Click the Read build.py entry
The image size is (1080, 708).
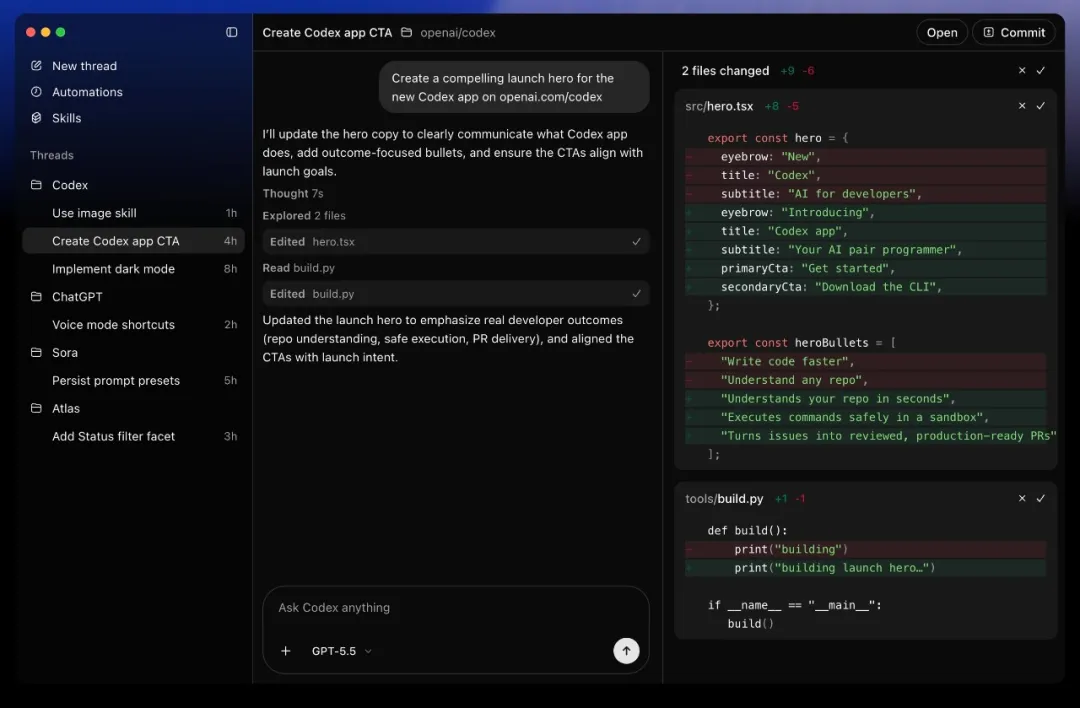click(298, 268)
